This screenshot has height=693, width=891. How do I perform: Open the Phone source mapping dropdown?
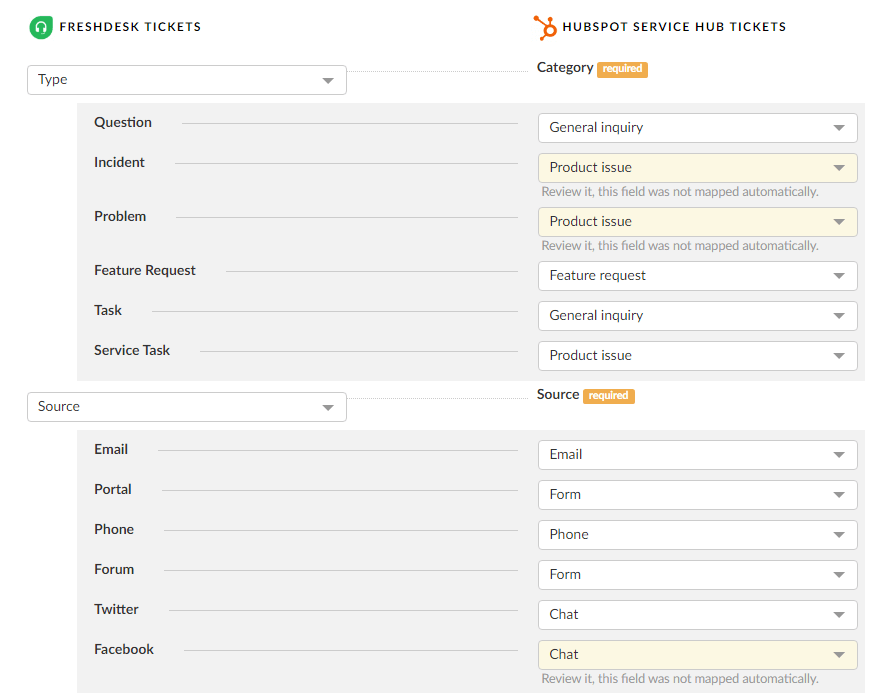[x=698, y=535]
